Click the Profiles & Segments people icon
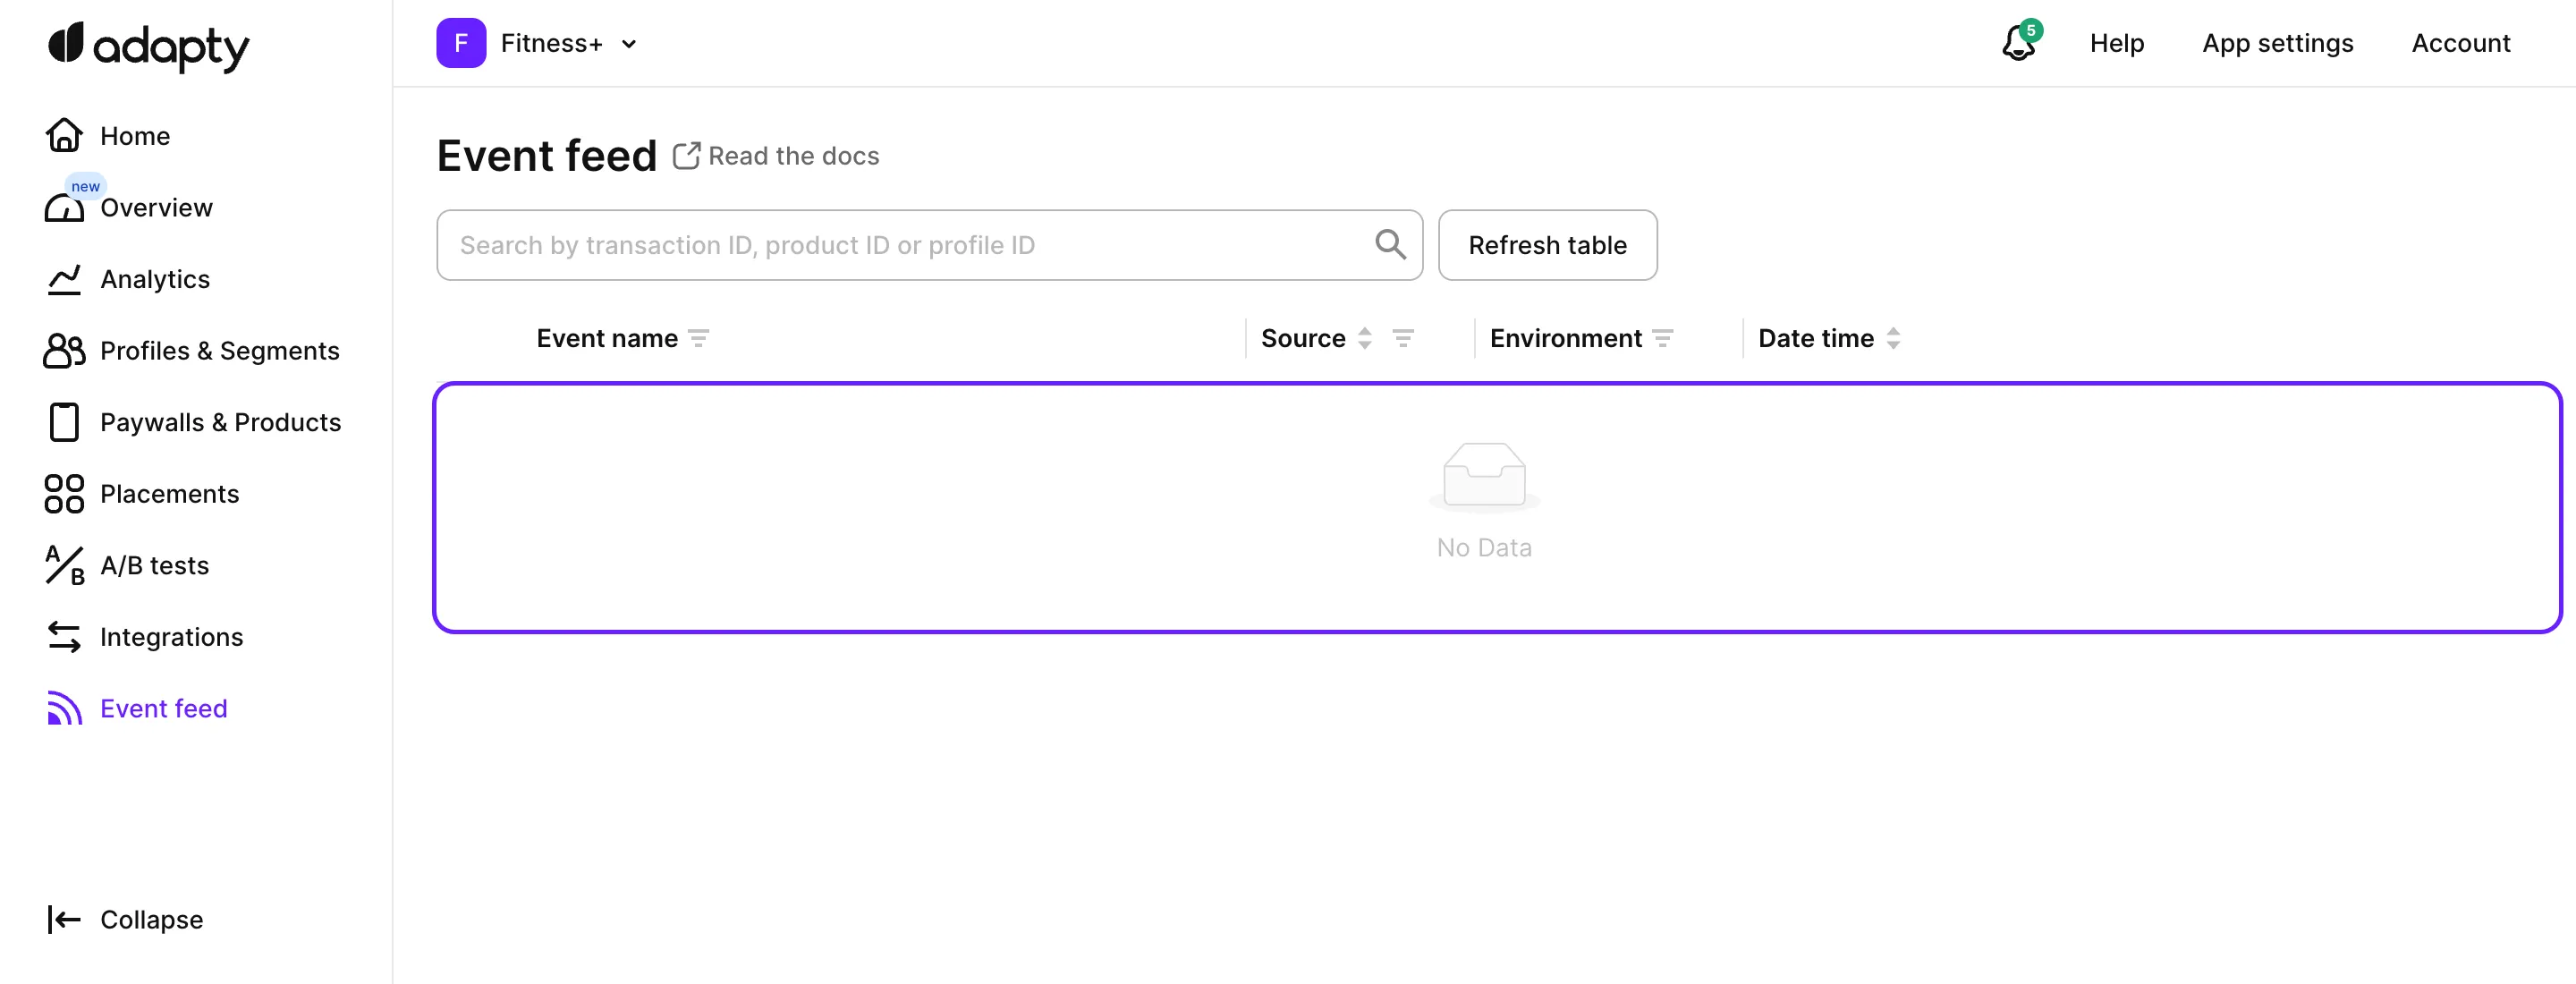This screenshot has width=2576, height=984. tap(64, 351)
